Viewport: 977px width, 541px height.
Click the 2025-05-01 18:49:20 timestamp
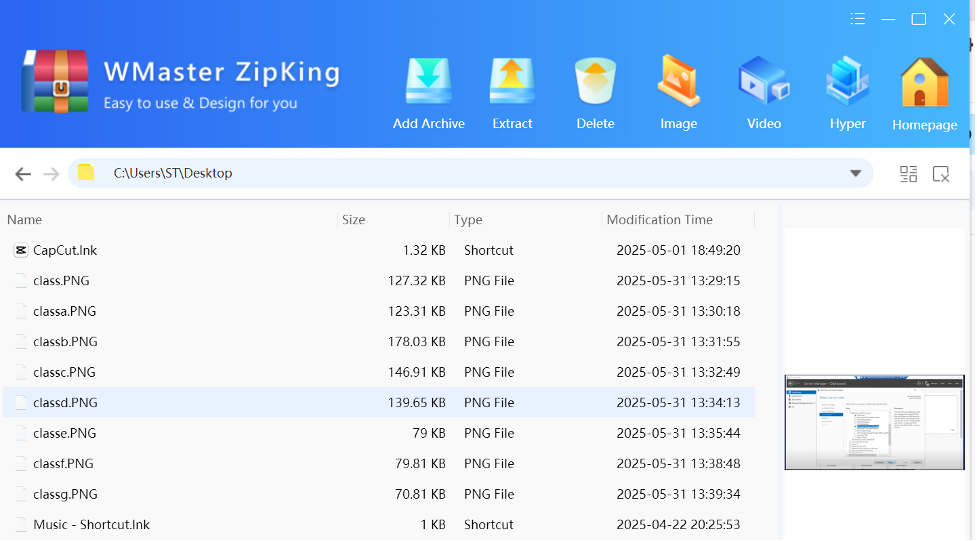tap(678, 251)
